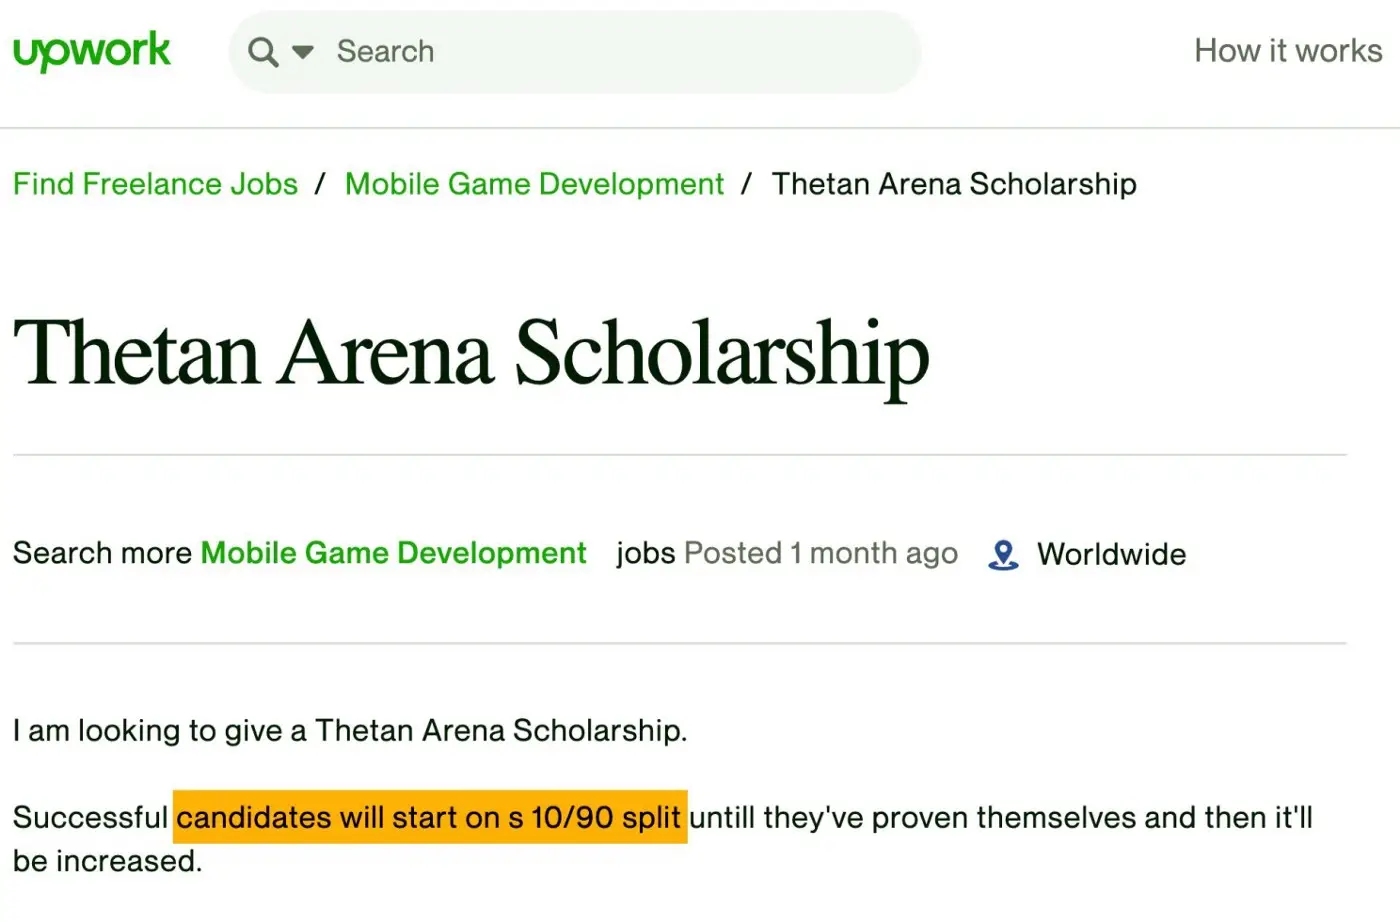The width and height of the screenshot is (1400, 922).
Task: Go to Find Freelance Jobs breadcrumb
Action: pos(155,184)
